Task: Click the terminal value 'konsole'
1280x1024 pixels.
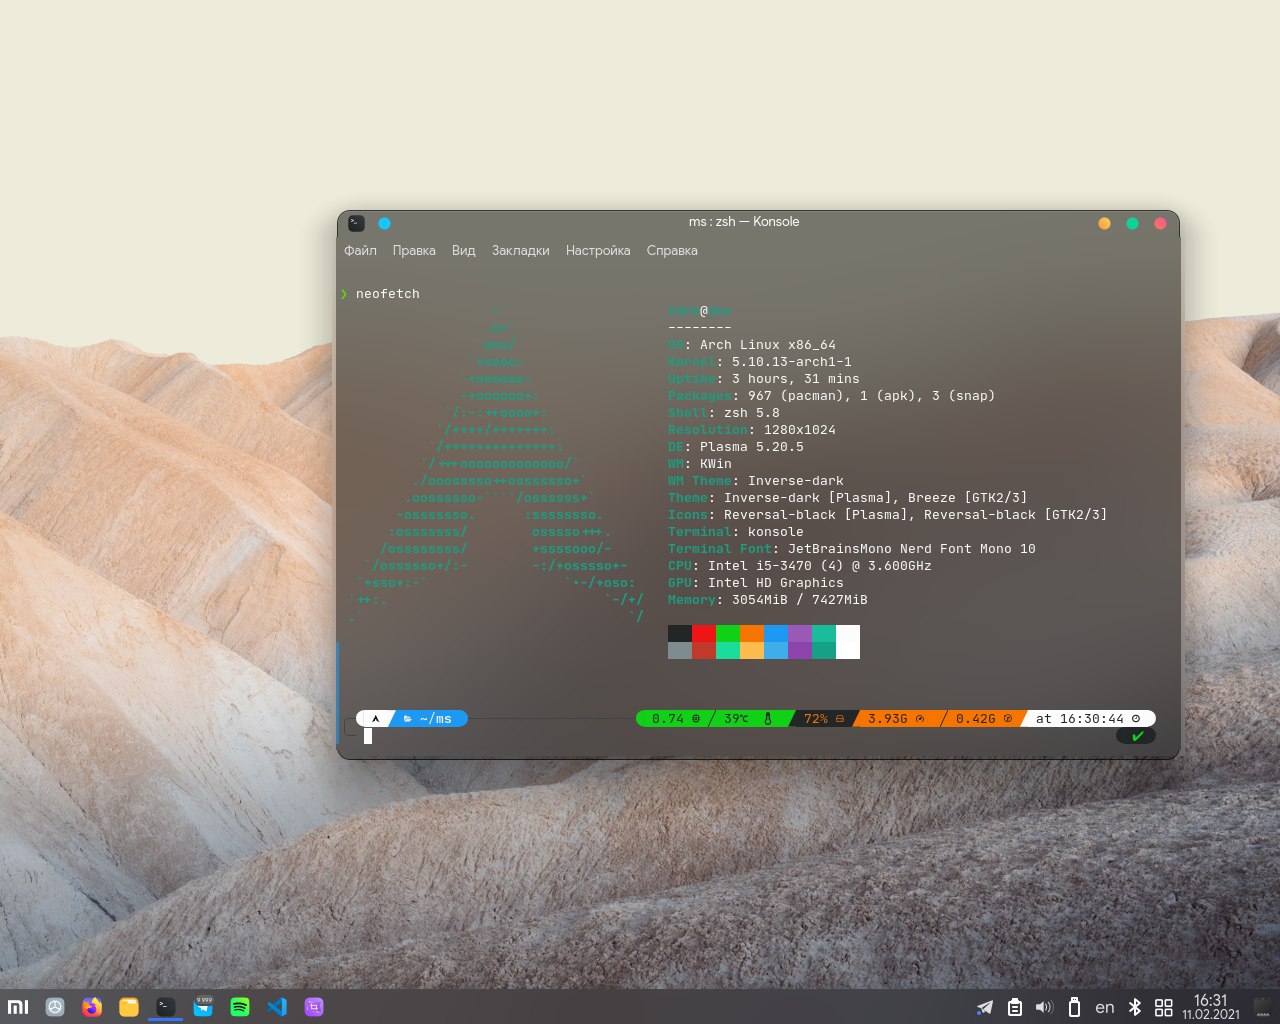Action: (776, 532)
